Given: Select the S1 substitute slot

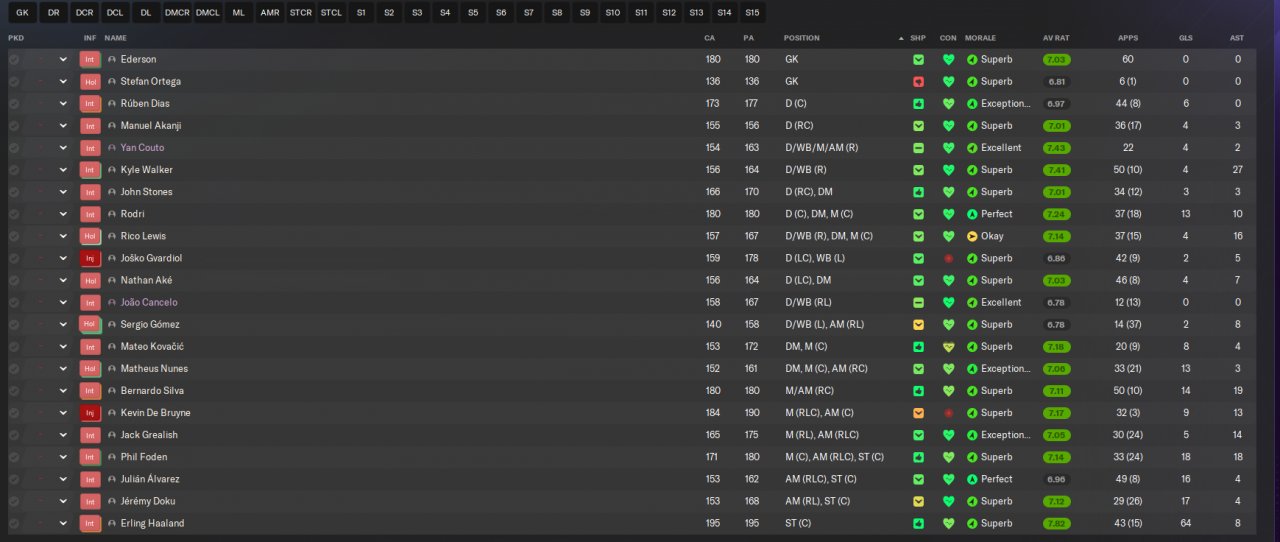Looking at the screenshot, I should pyautogui.click(x=361, y=13).
